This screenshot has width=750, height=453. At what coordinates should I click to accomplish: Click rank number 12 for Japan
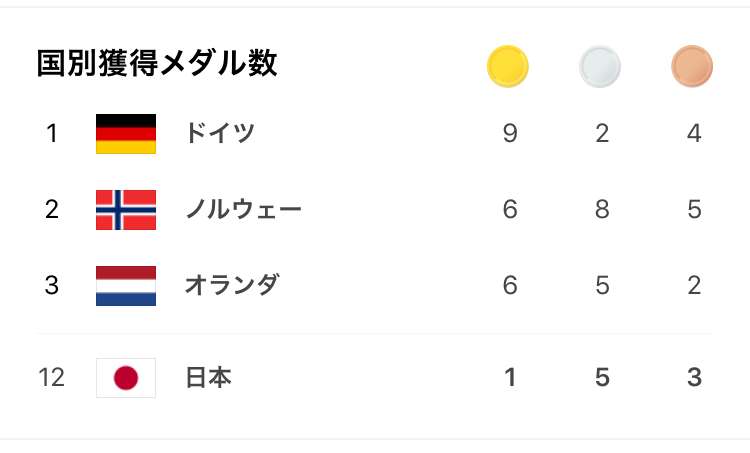tap(51, 377)
